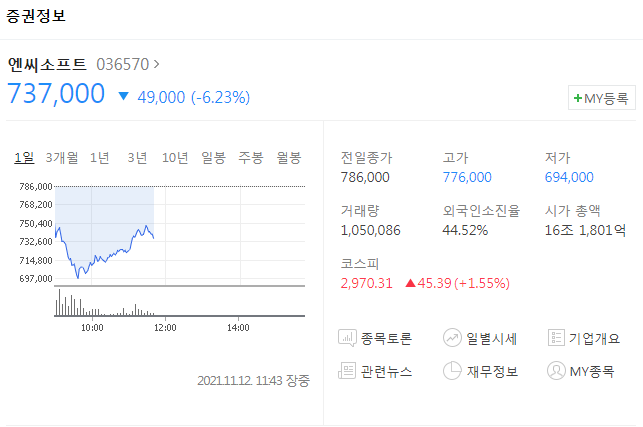Open the 엔씨소프트 stock name link

(47, 64)
